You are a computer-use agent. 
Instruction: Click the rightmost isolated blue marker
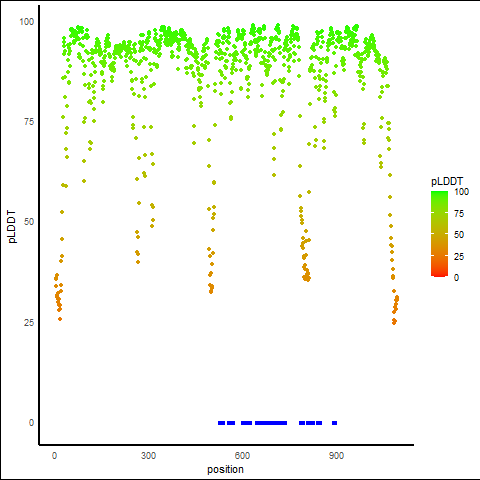335,423
